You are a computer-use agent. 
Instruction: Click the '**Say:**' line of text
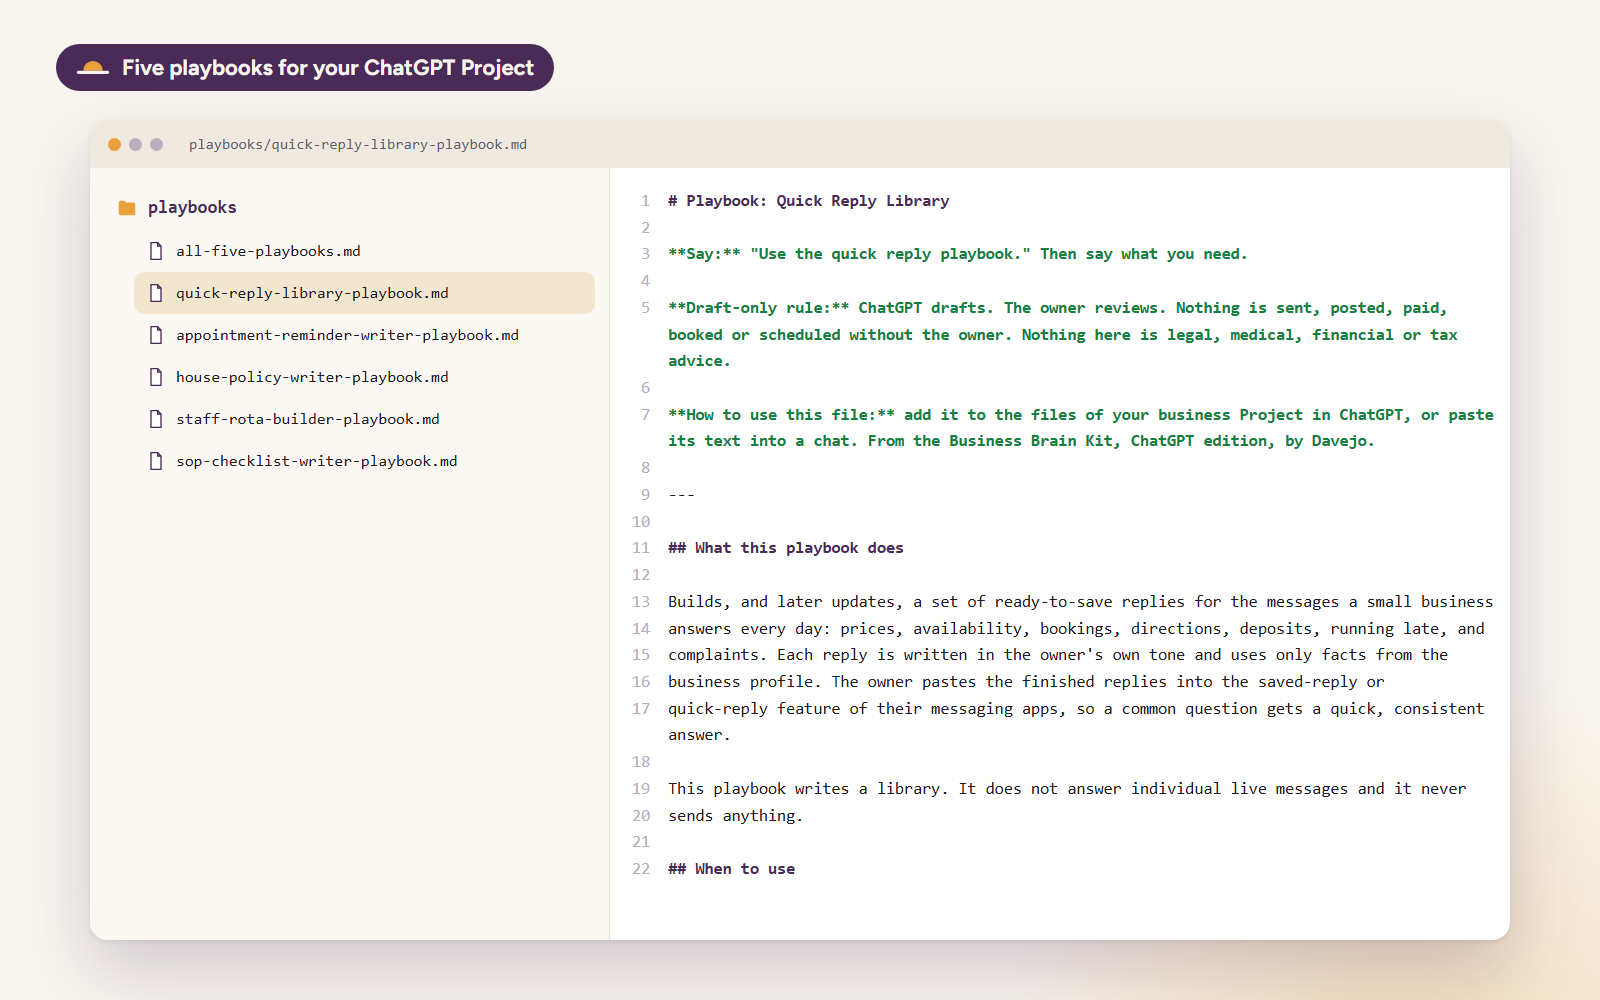[958, 254]
